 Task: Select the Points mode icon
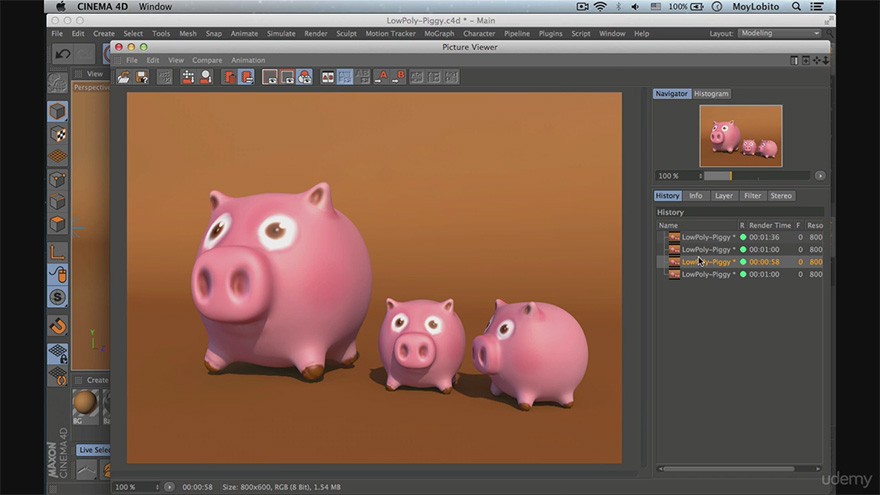pos(58,180)
